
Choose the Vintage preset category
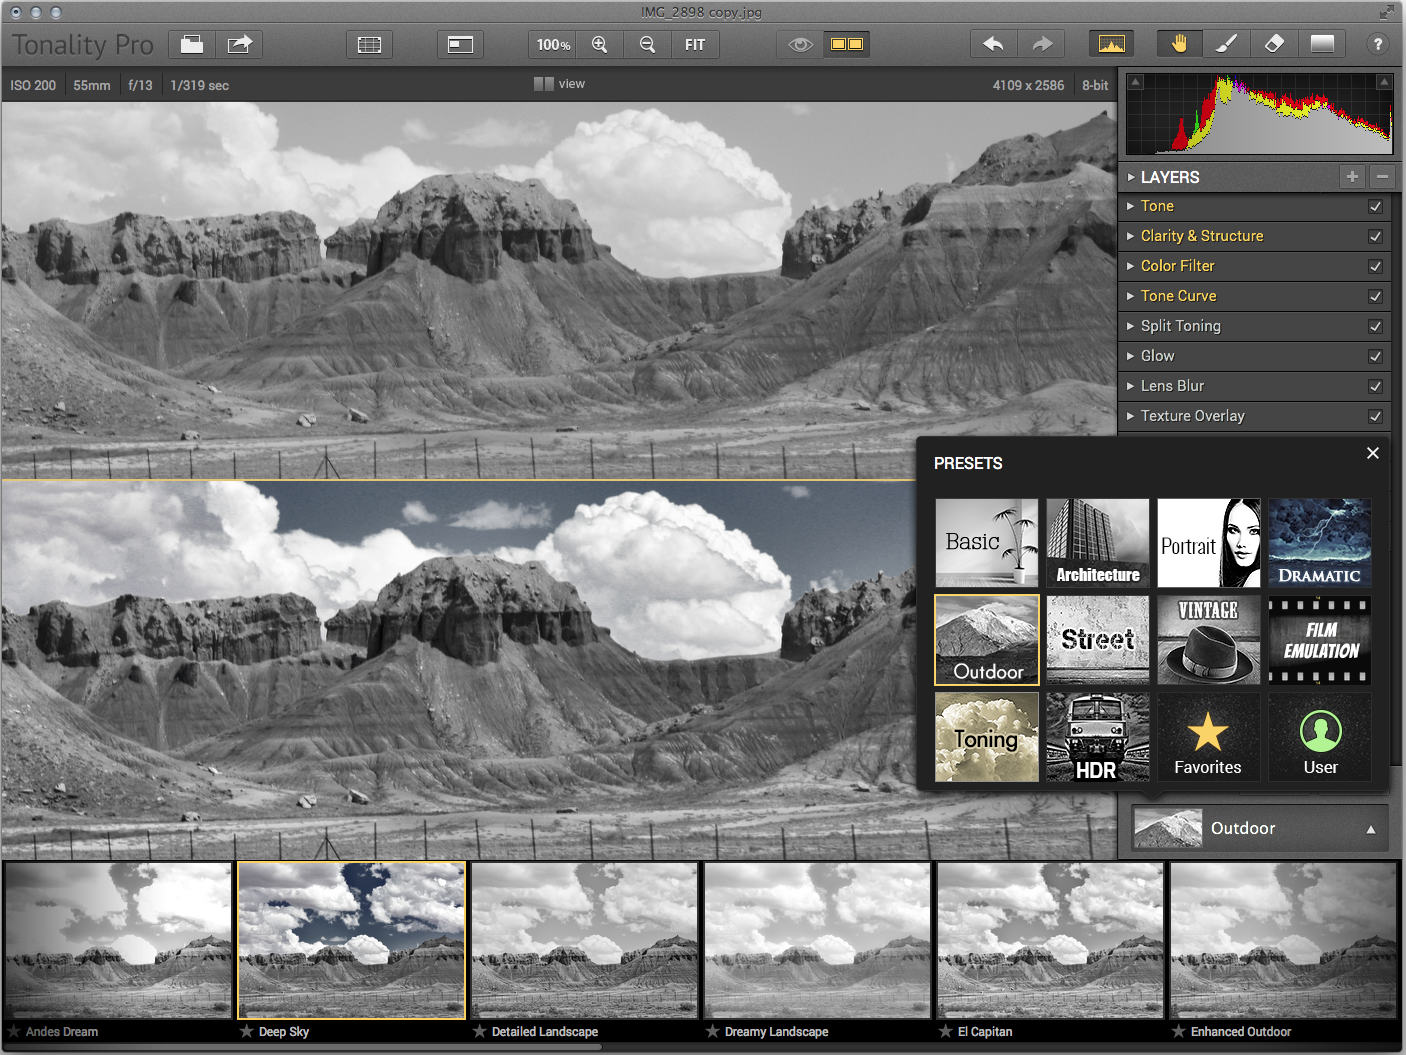point(1209,640)
